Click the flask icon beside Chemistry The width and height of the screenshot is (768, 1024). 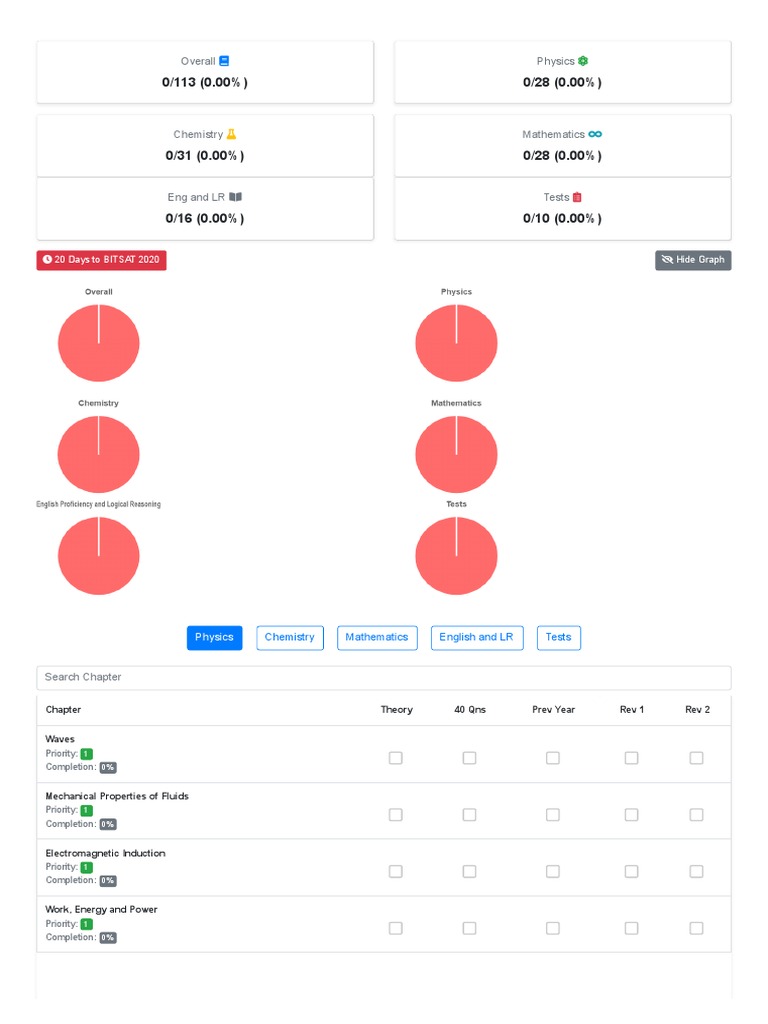coord(231,134)
